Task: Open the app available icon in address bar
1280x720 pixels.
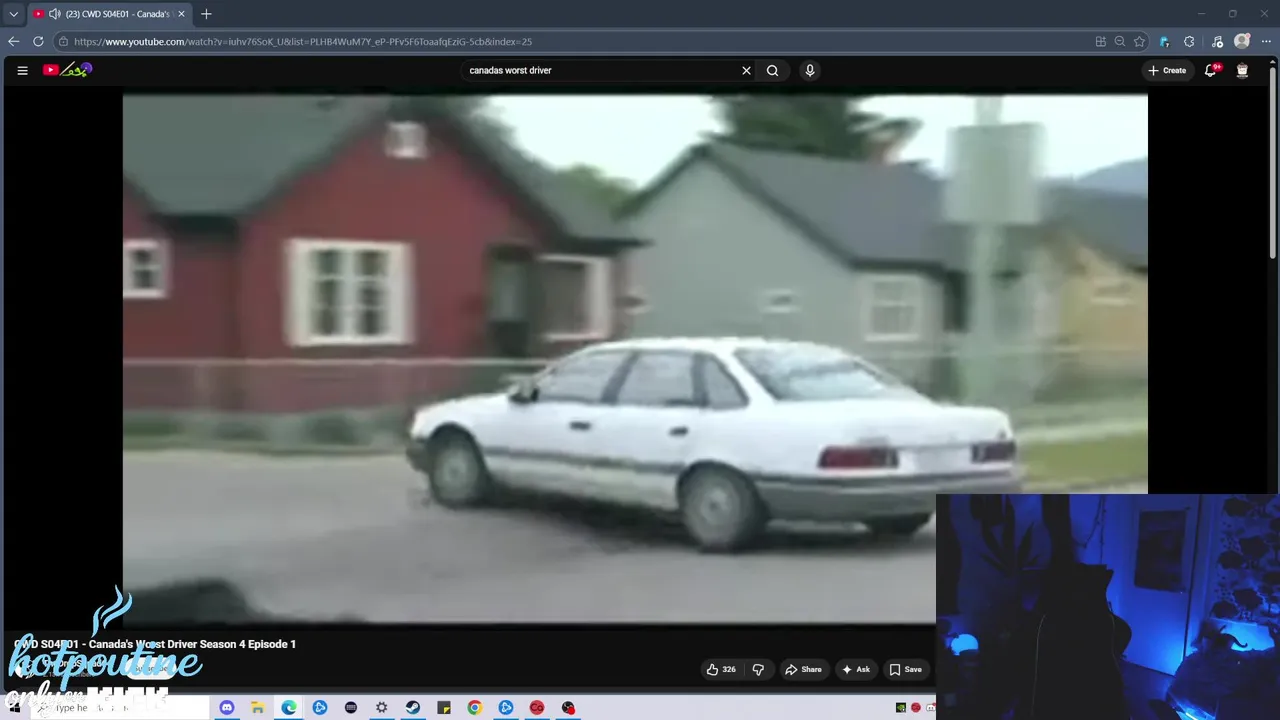Action: click(1101, 42)
